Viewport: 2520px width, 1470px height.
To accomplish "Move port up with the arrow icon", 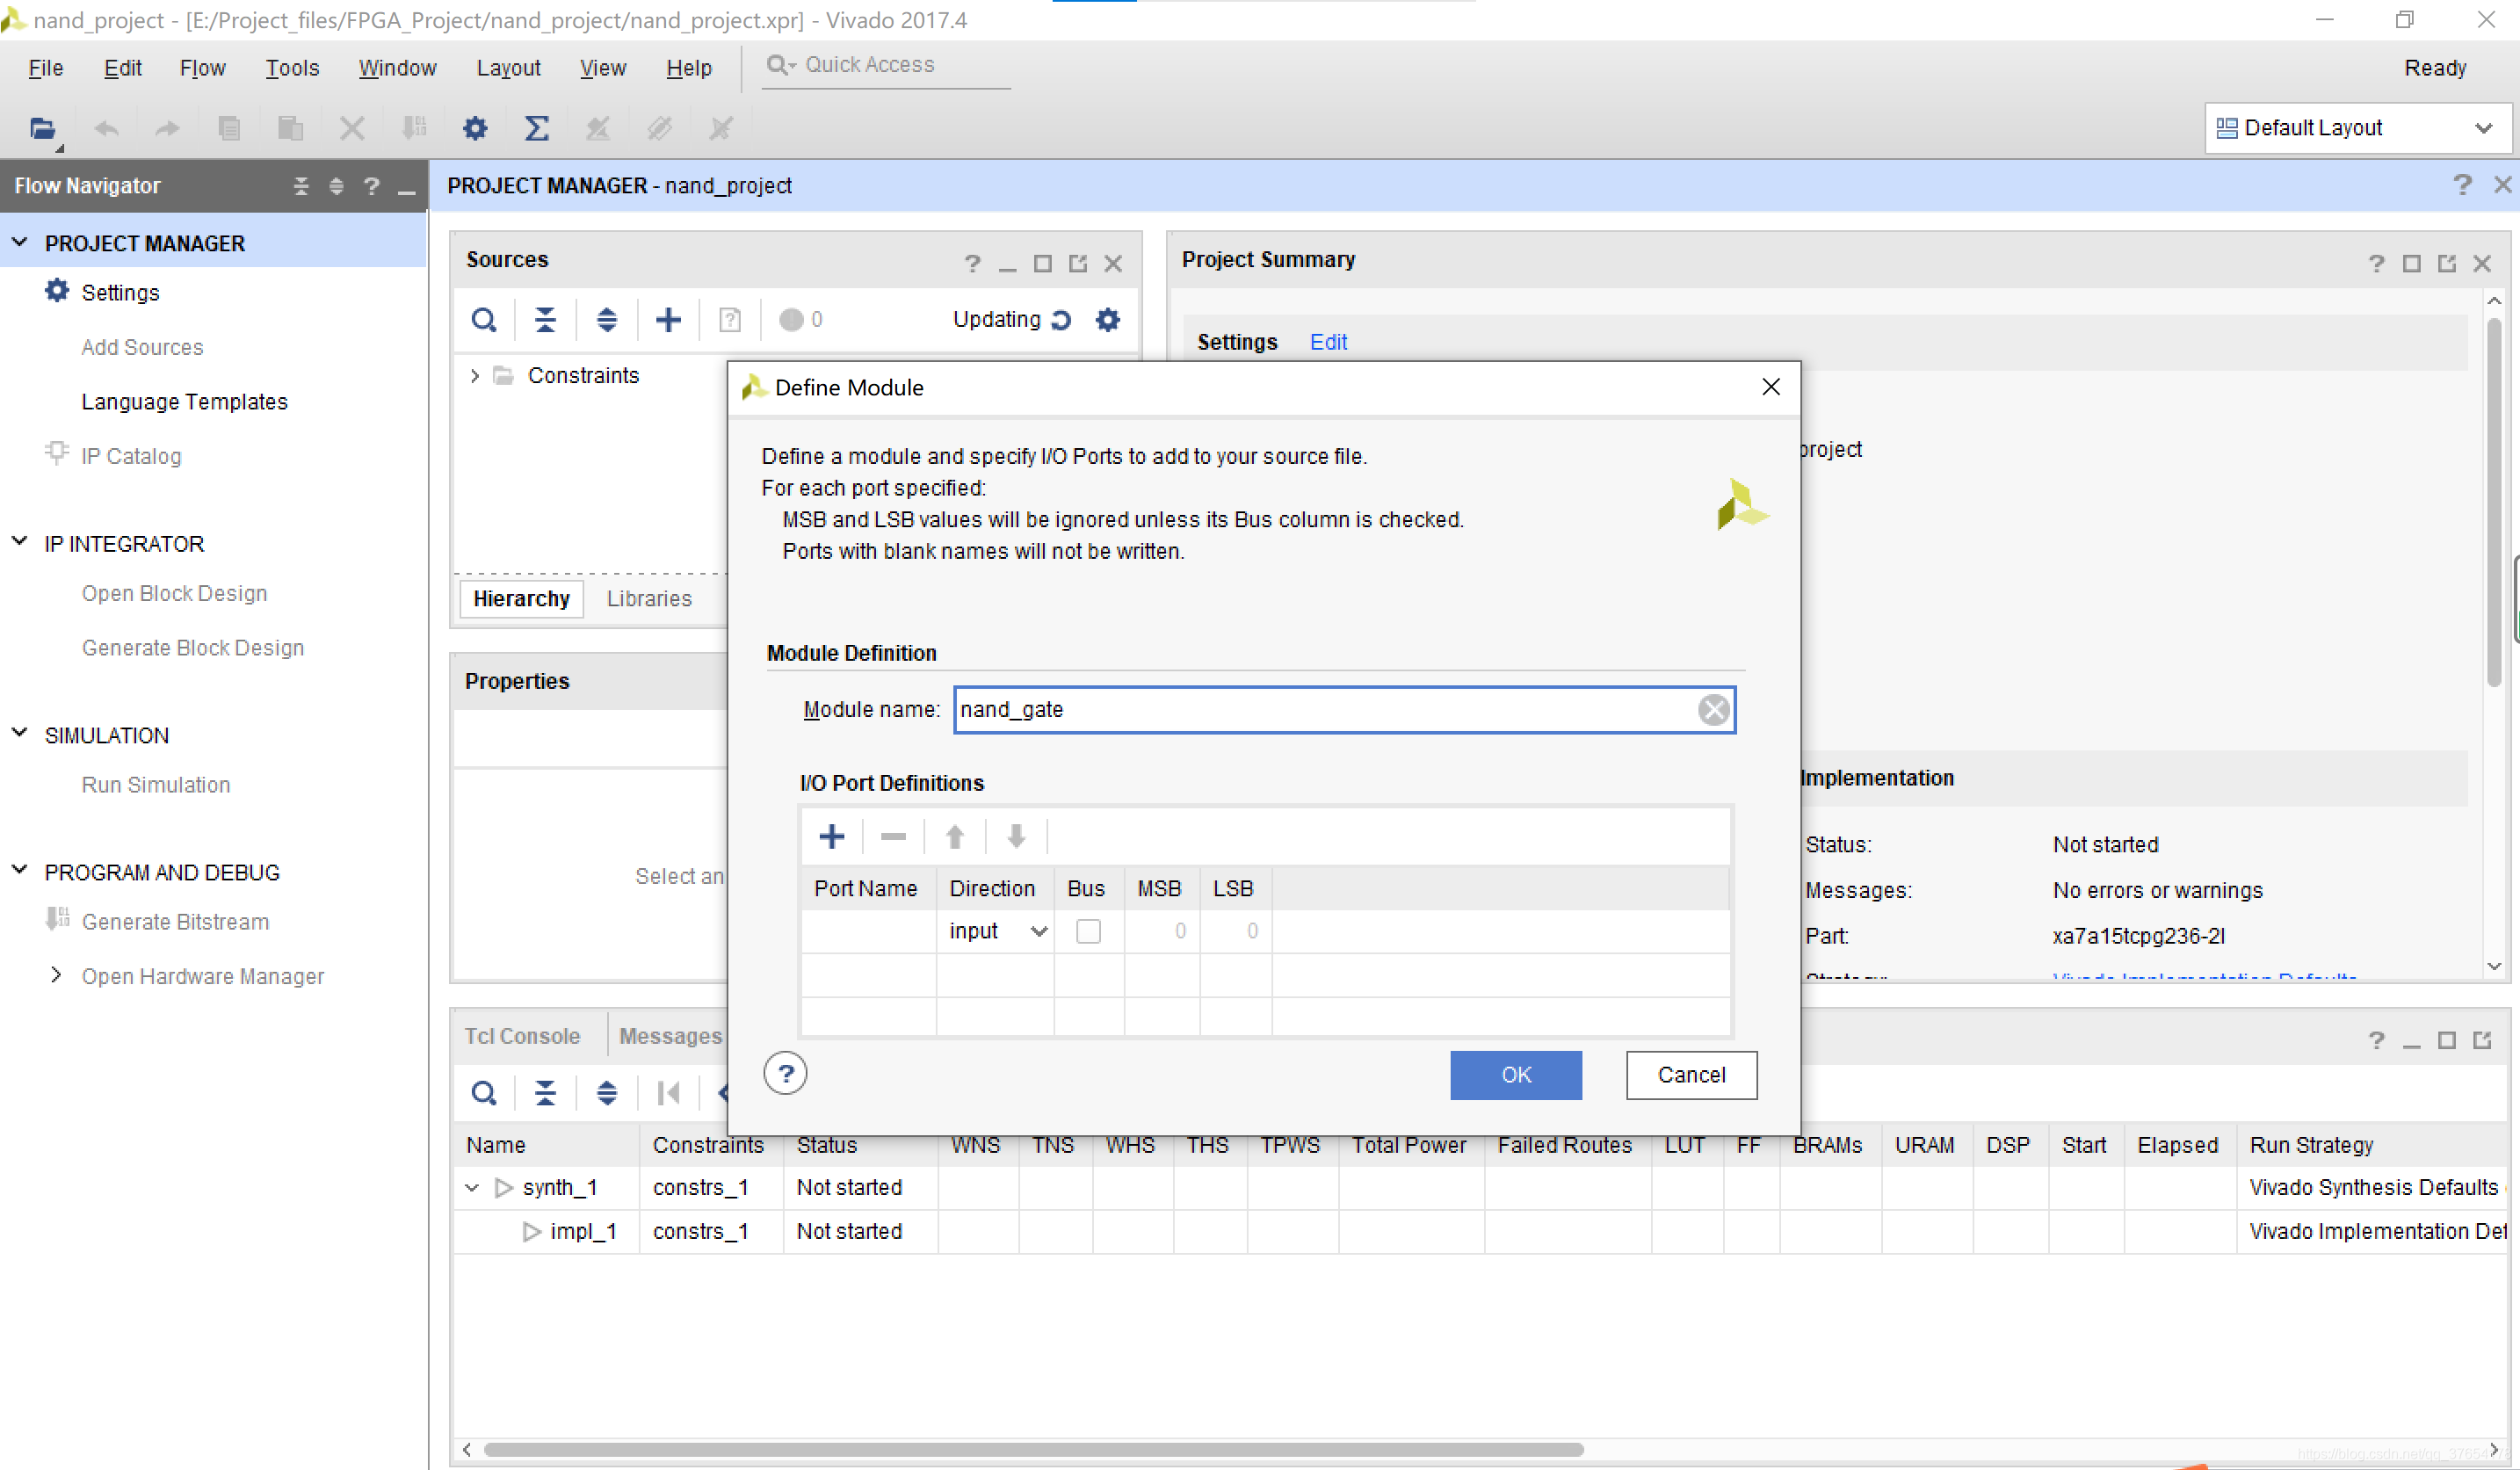I will [955, 837].
